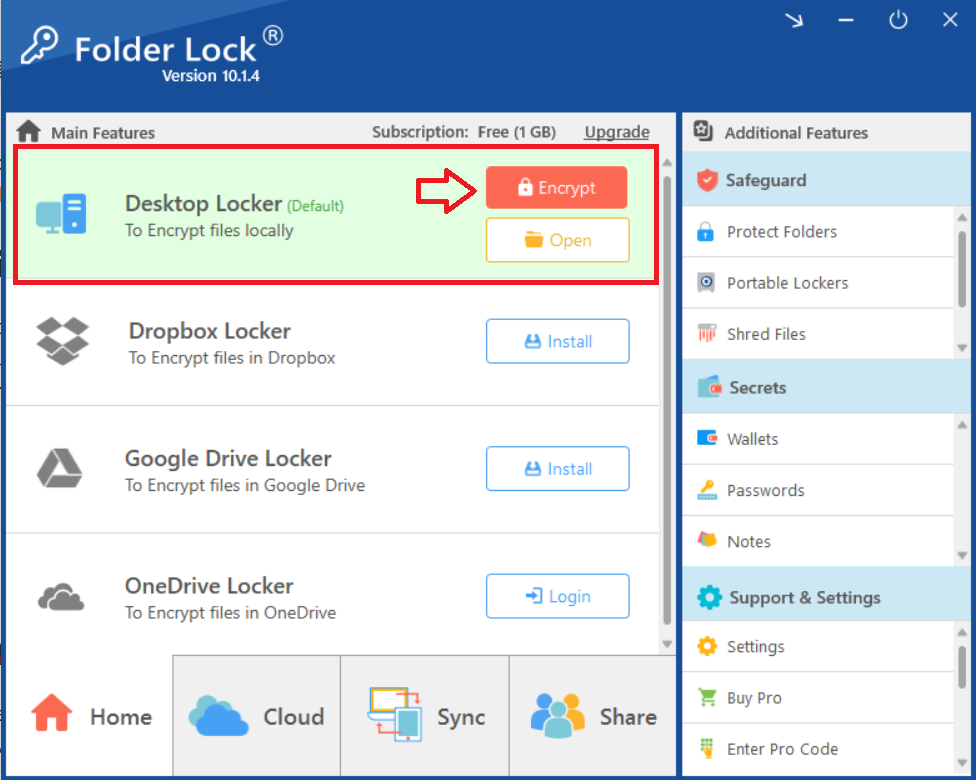977x780 pixels.
Task: Click the main features list scrollbar thumb
Action: coord(667,400)
